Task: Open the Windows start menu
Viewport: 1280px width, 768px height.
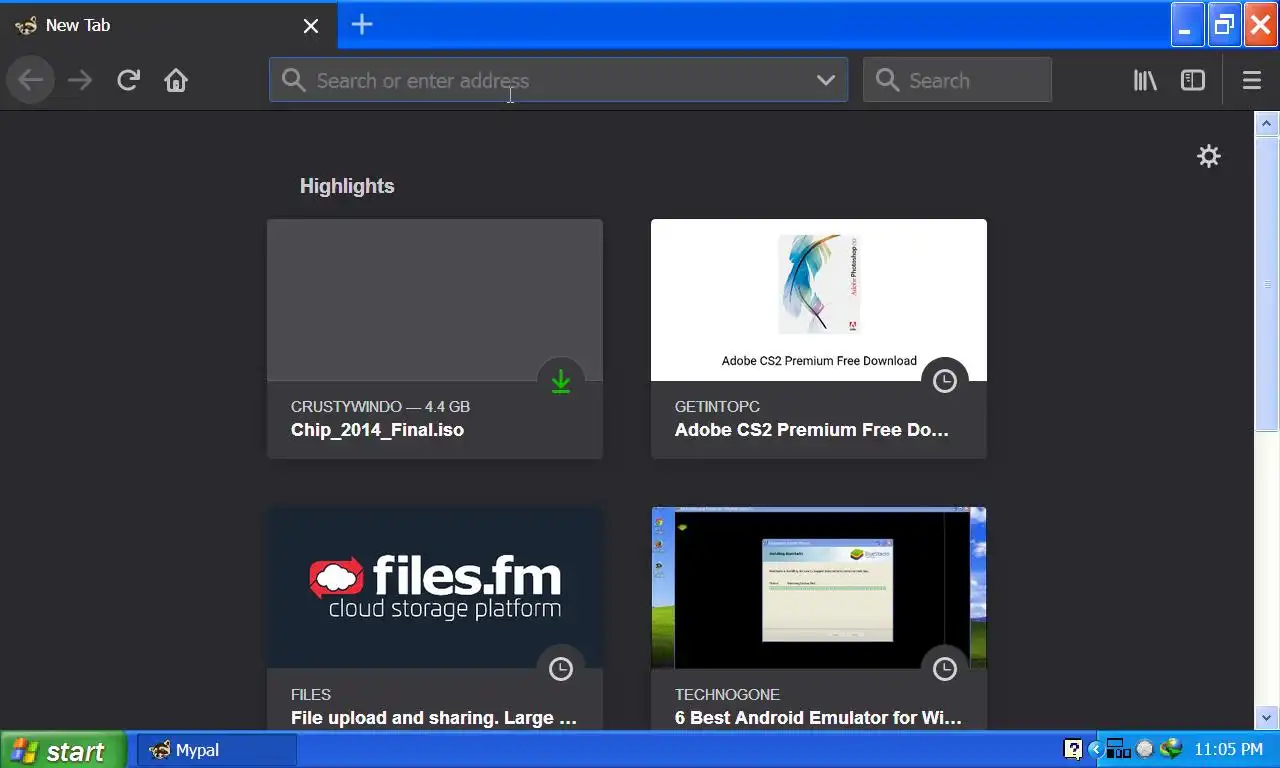Action: [63, 750]
